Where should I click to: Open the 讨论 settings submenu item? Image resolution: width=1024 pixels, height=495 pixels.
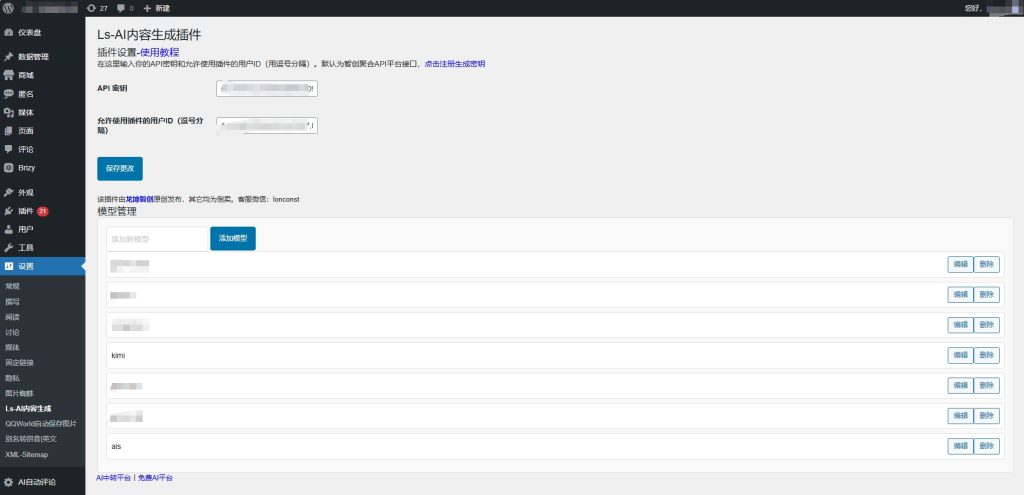click(x=12, y=332)
